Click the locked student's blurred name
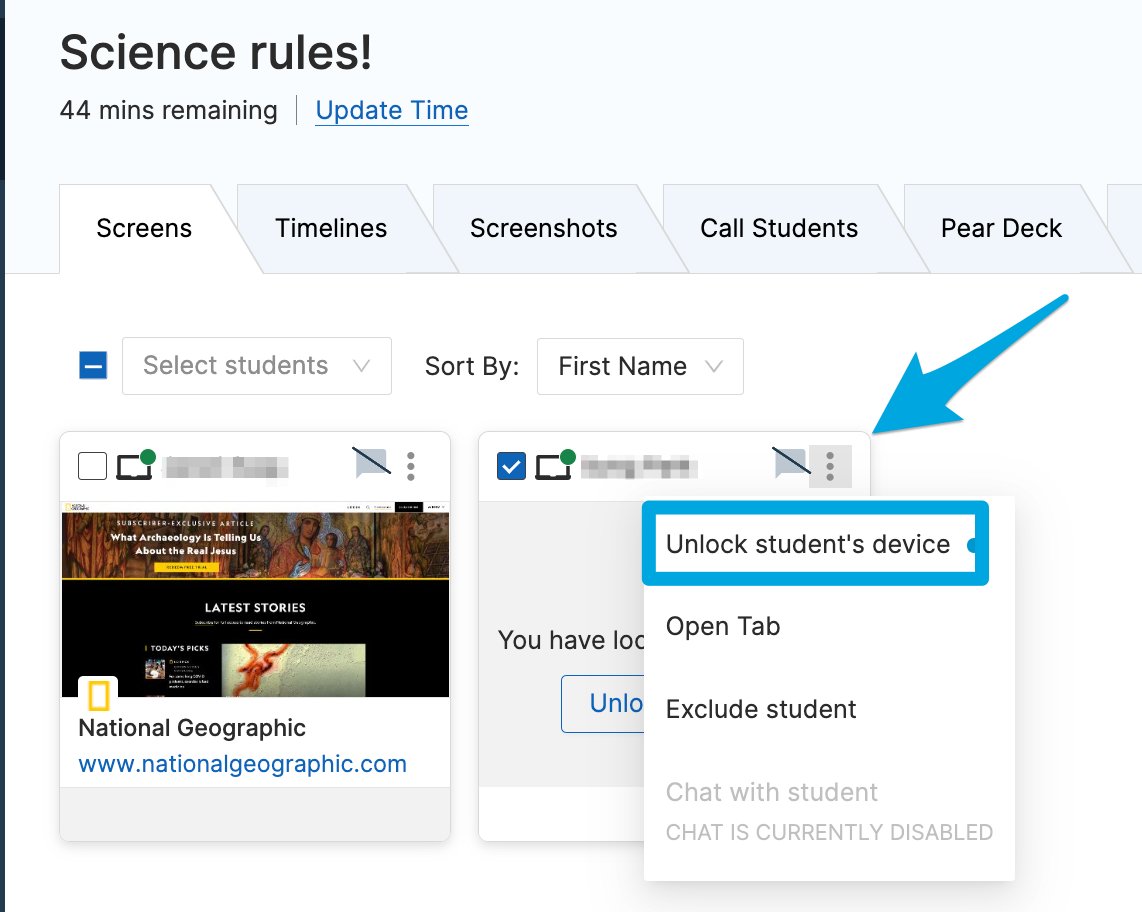Image resolution: width=1142 pixels, height=912 pixels. click(x=639, y=466)
